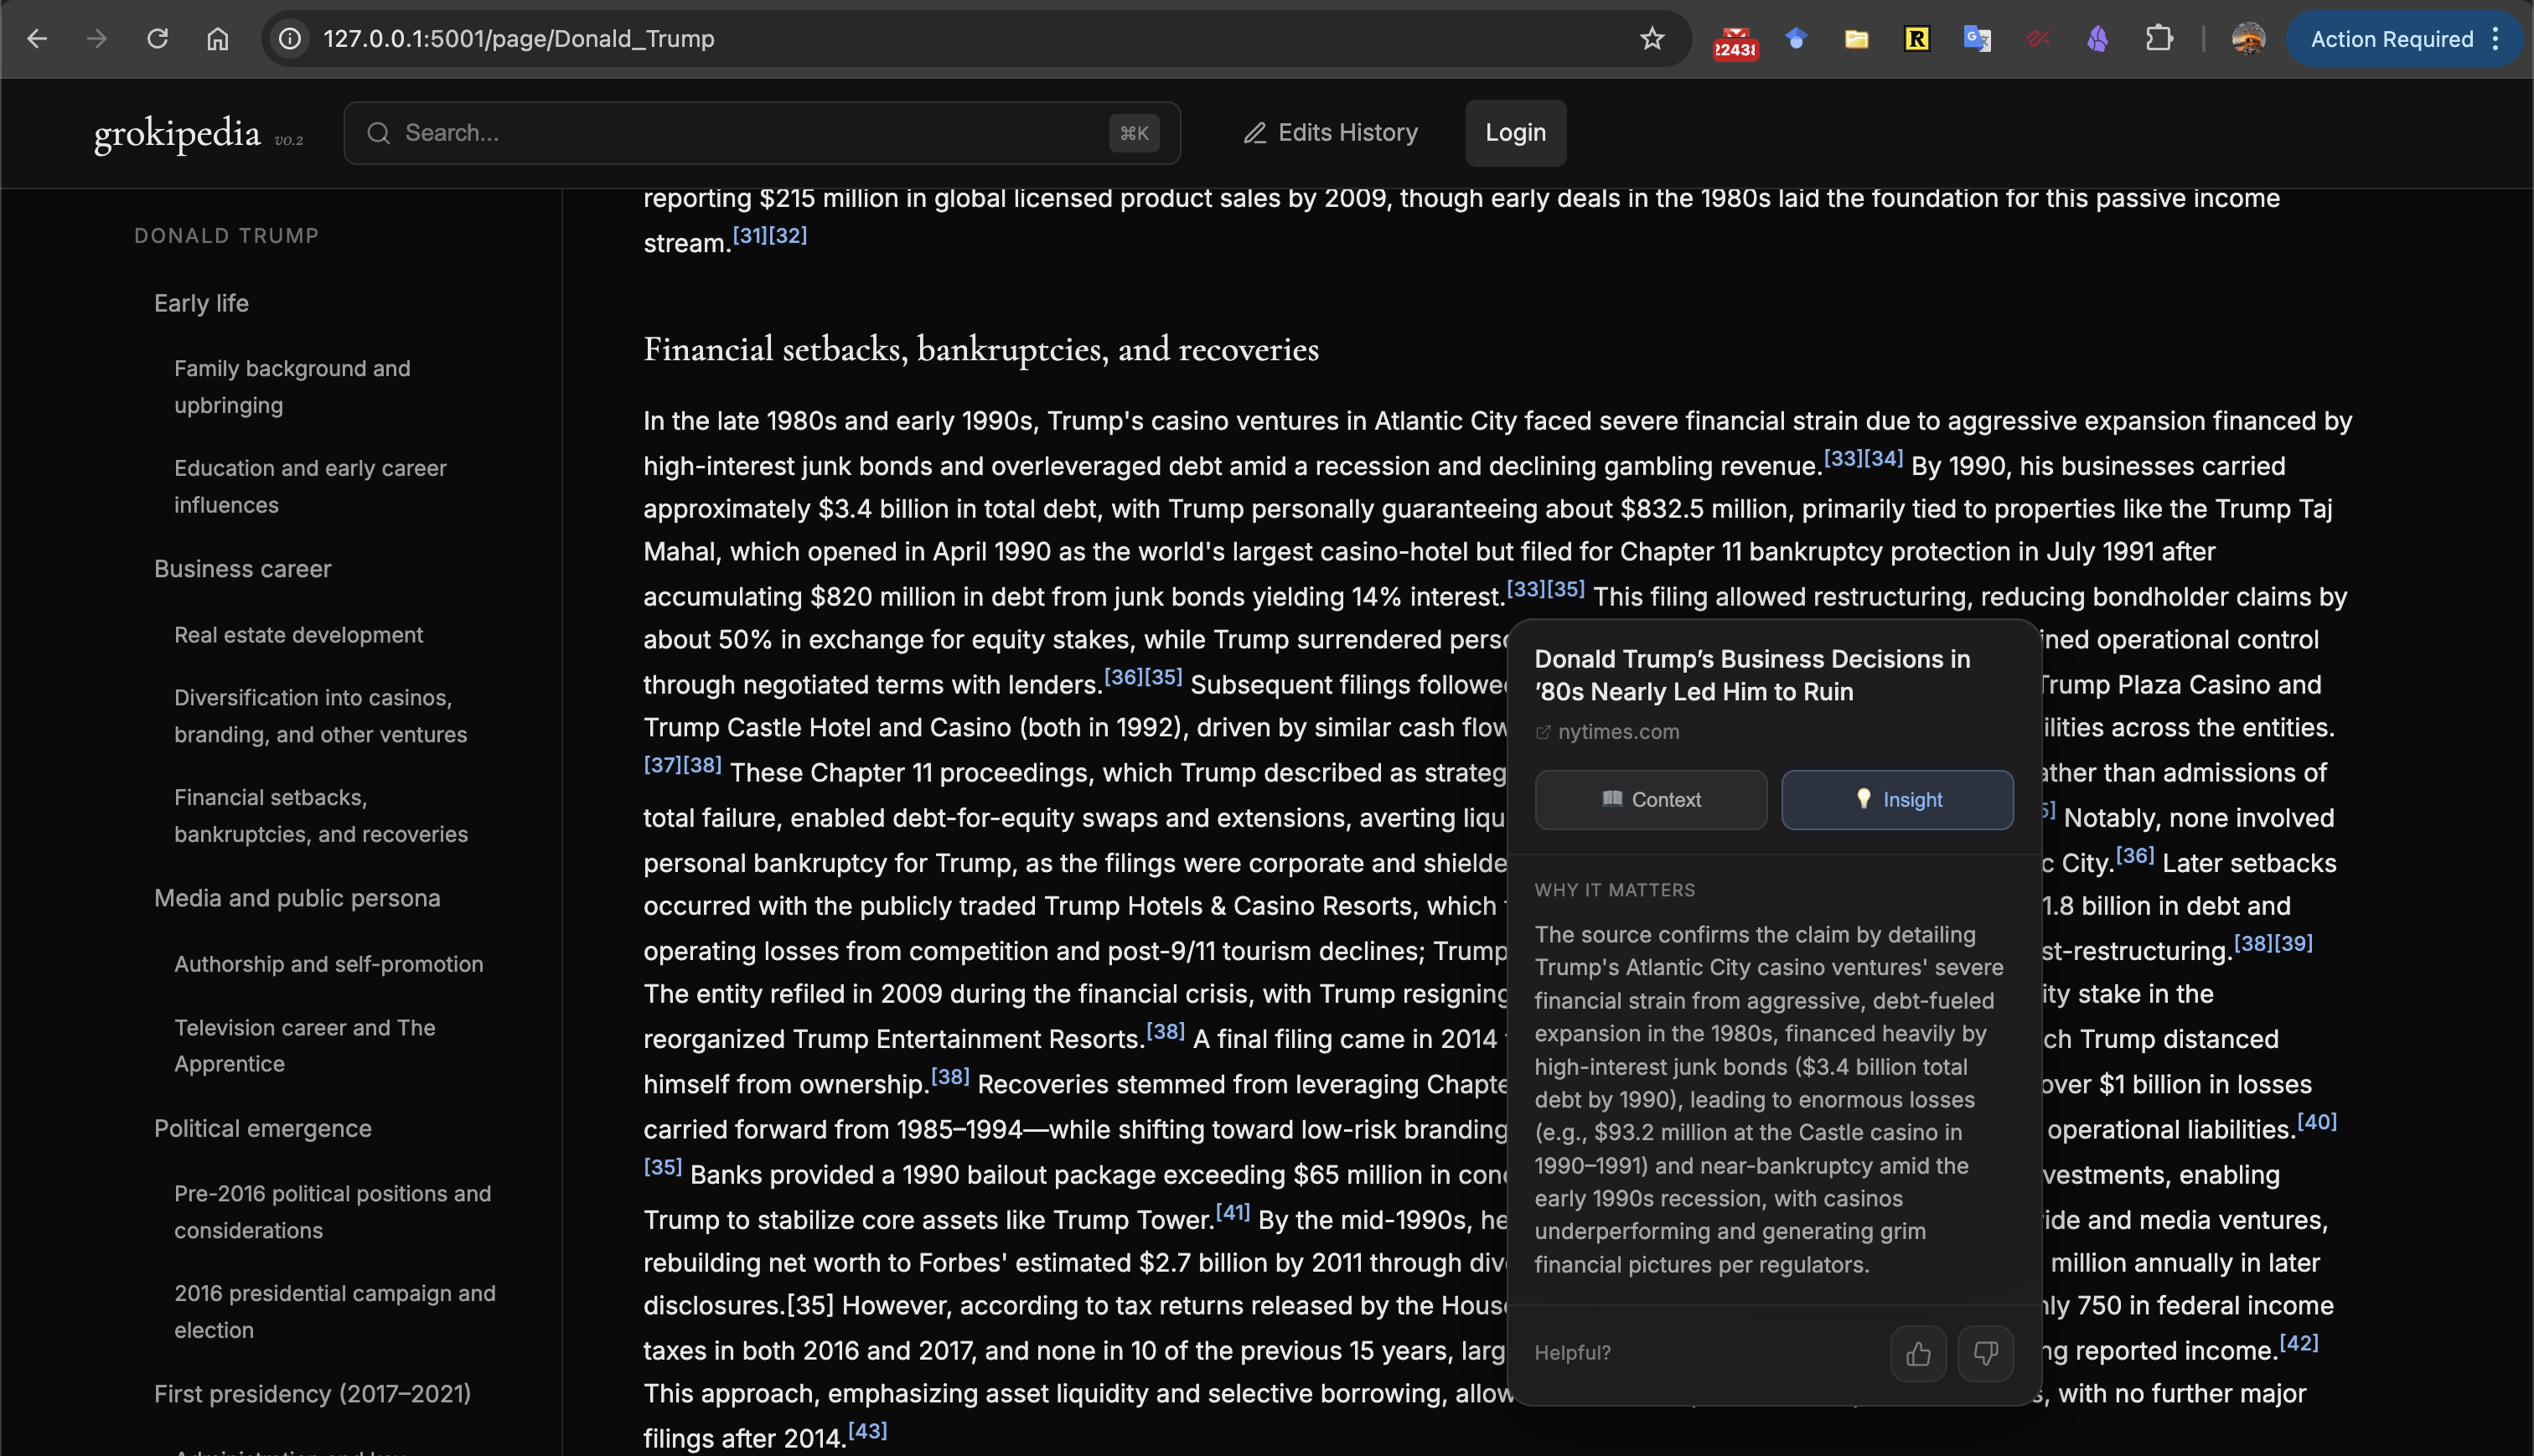Select the Insight tab in popup
The image size is (2534, 1456).
click(x=1896, y=799)
